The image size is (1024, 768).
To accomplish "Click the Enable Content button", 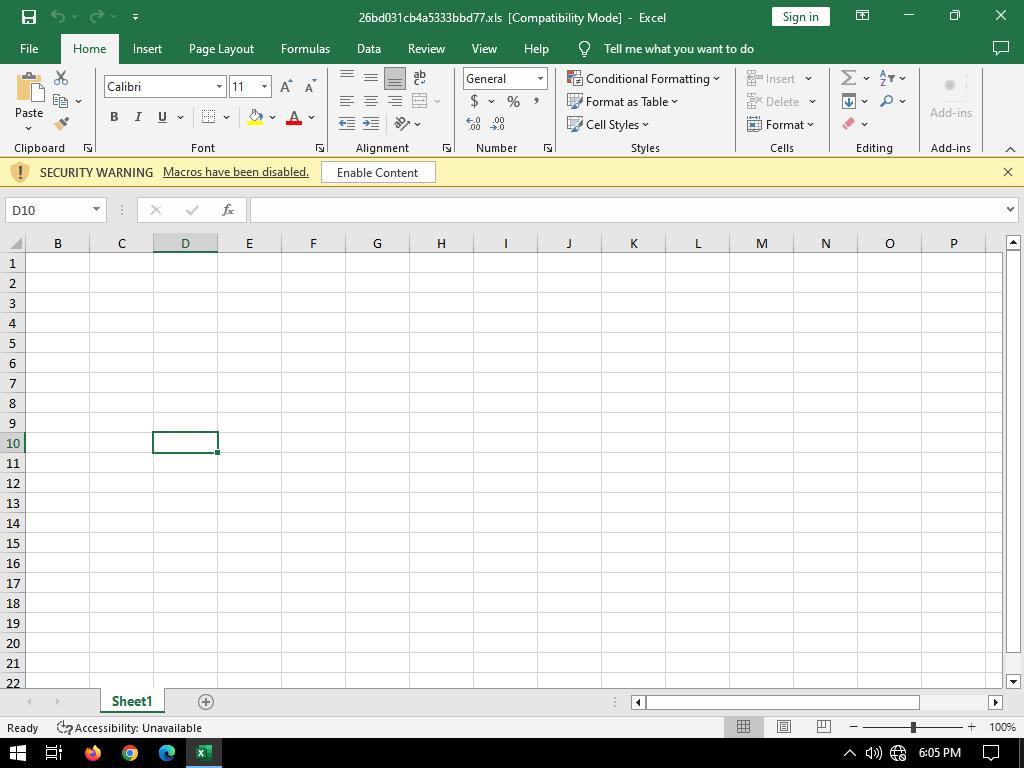I will 377,172.
